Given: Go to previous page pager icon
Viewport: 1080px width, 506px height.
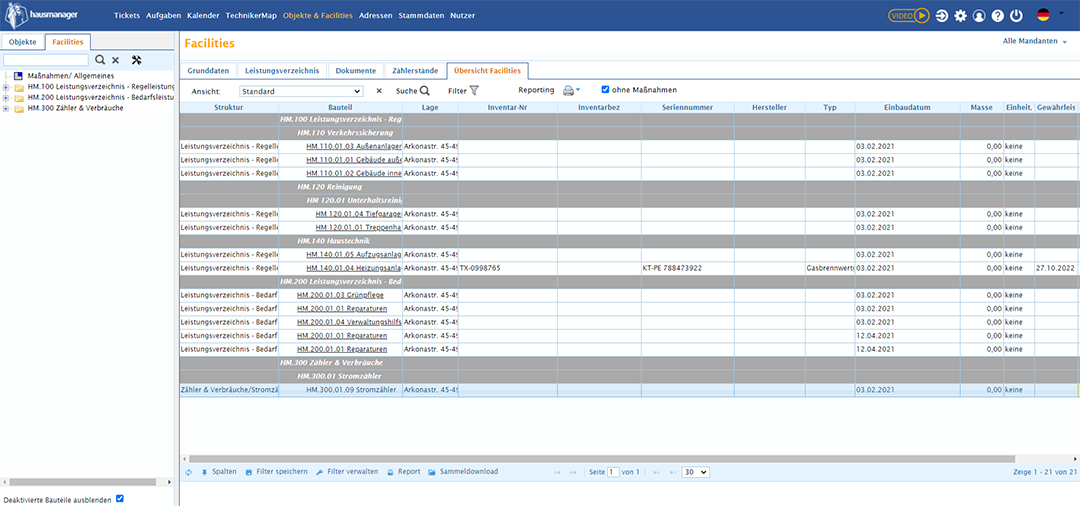Looking at the screenshot, I should point(572,472).
